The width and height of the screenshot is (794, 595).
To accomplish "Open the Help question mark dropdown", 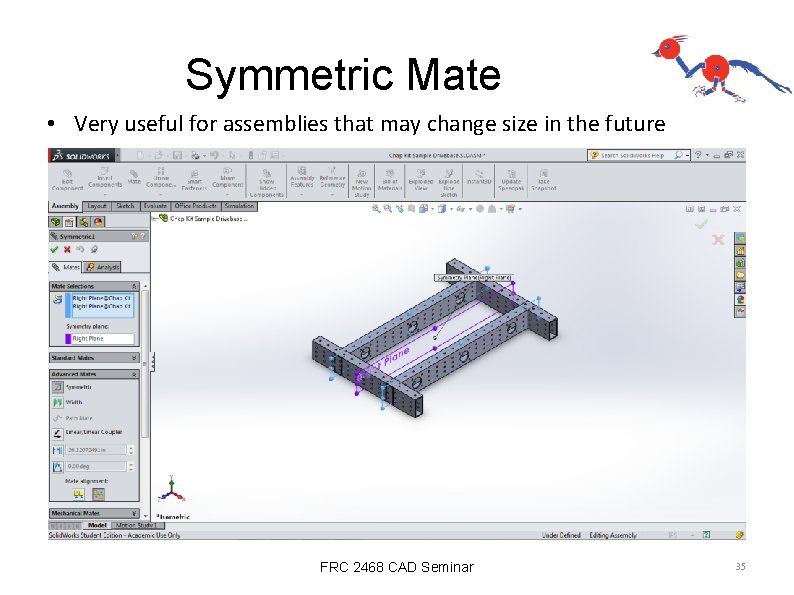I will coord(707,155).
